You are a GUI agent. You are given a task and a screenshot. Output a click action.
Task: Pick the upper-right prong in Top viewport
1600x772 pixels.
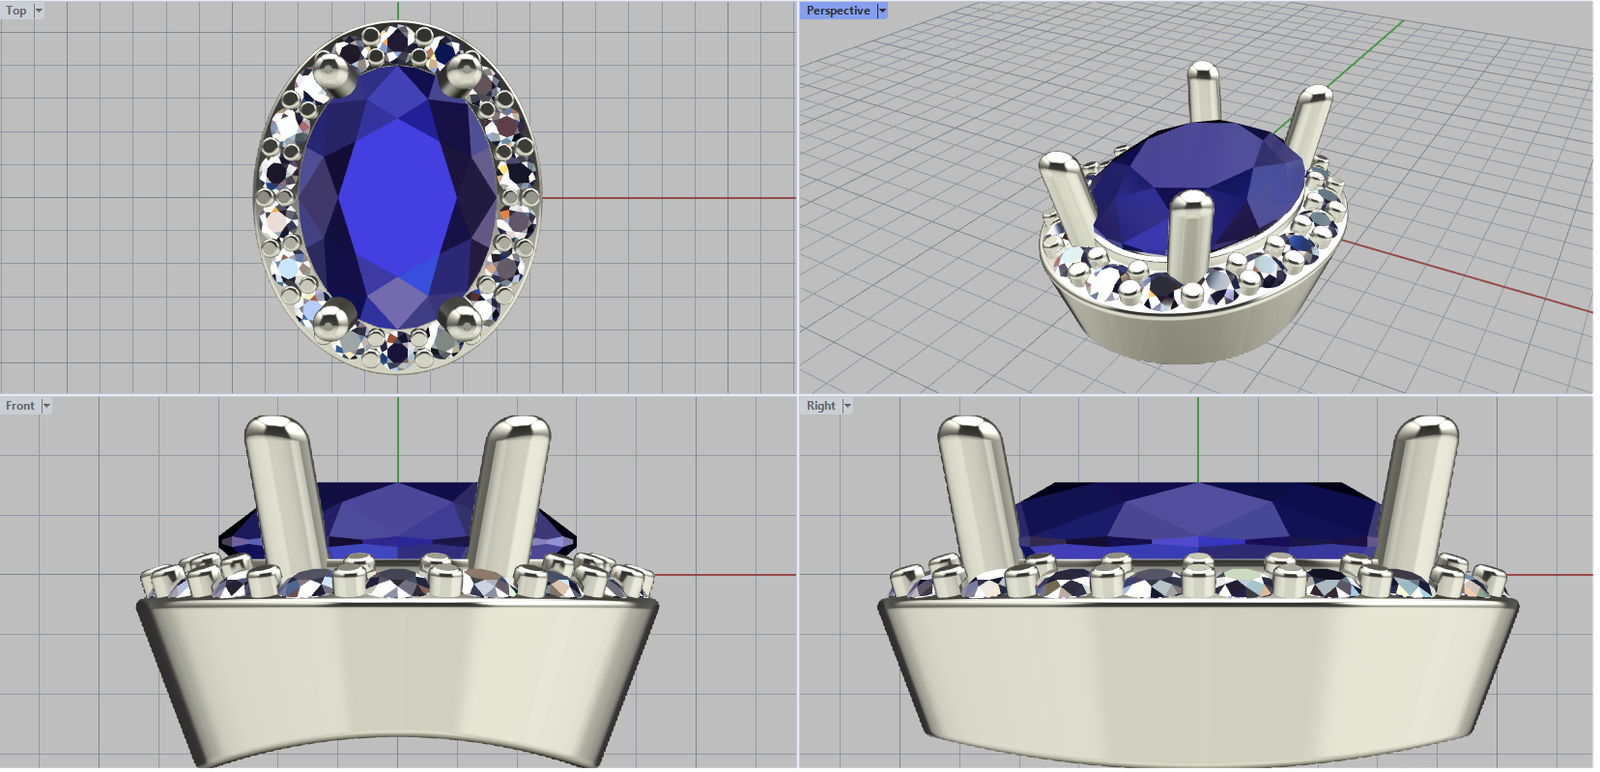pos(462,74)
